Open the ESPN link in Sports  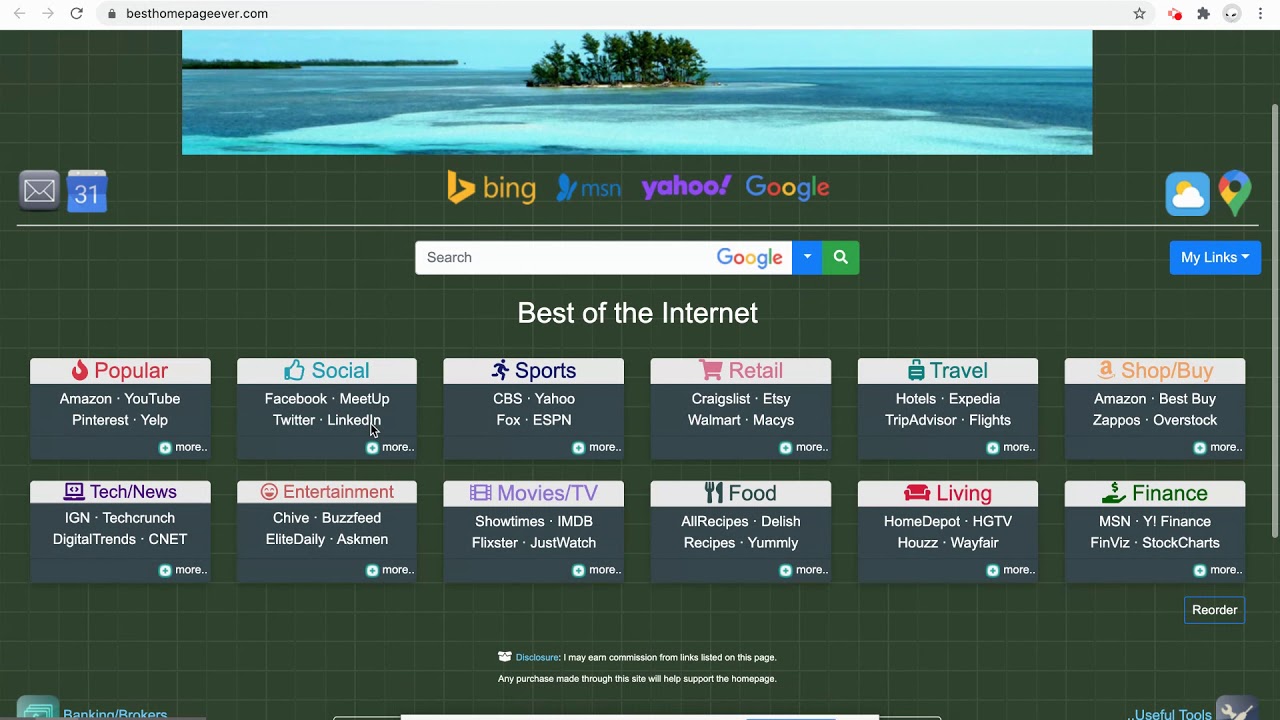[552, 420]
